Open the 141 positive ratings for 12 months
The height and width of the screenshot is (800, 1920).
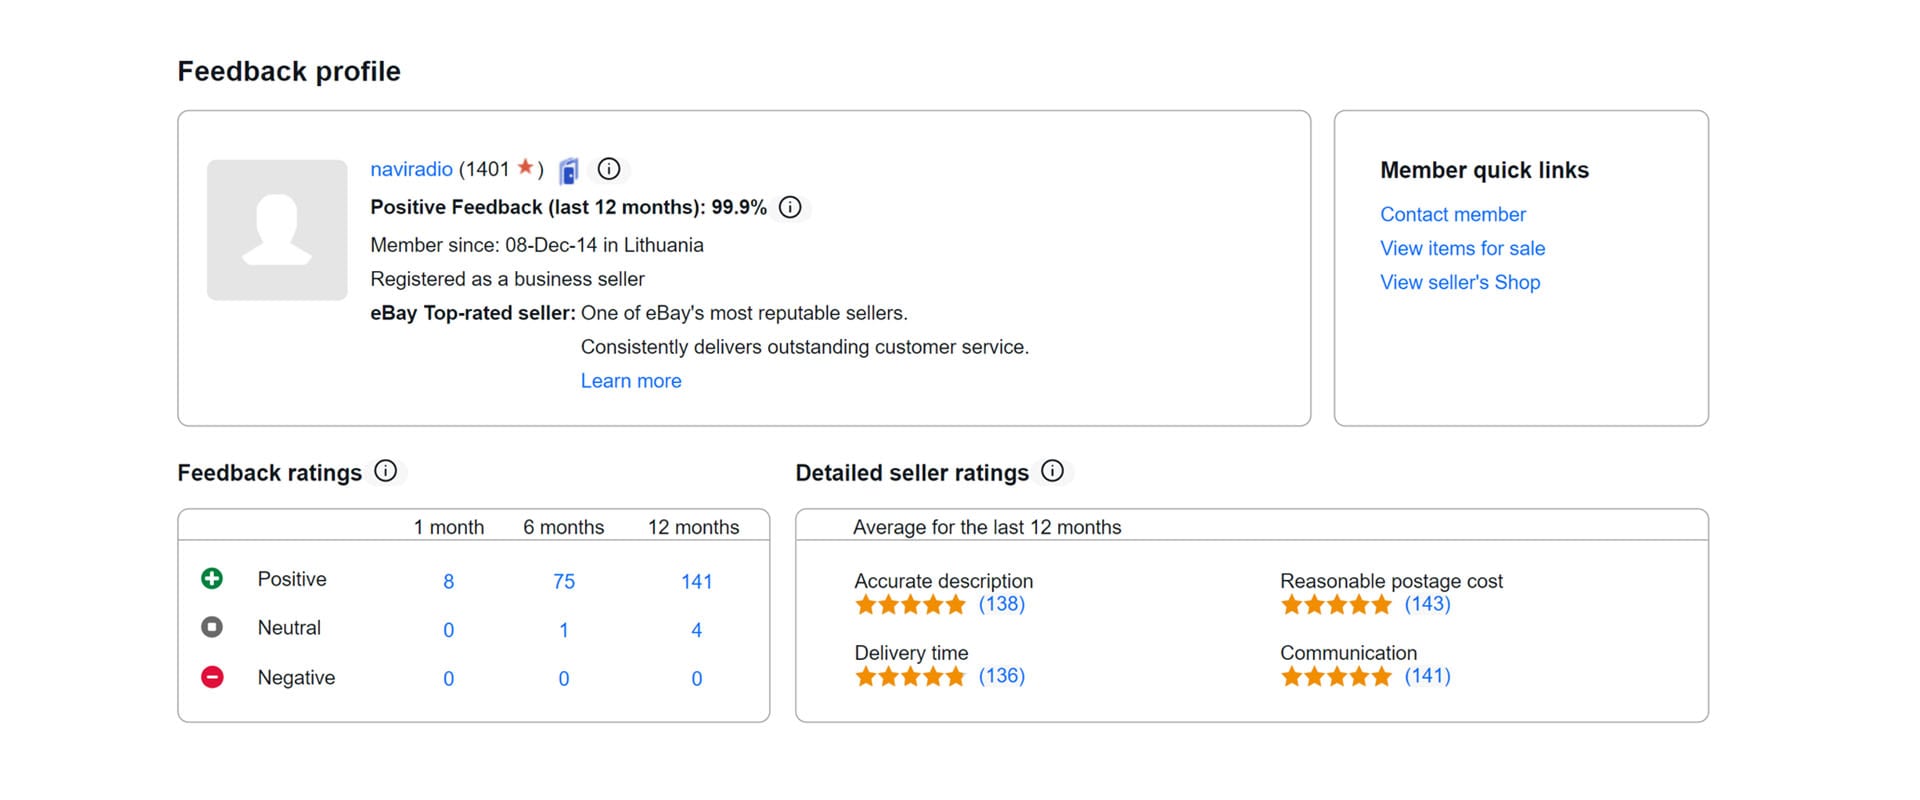point(696,581)
